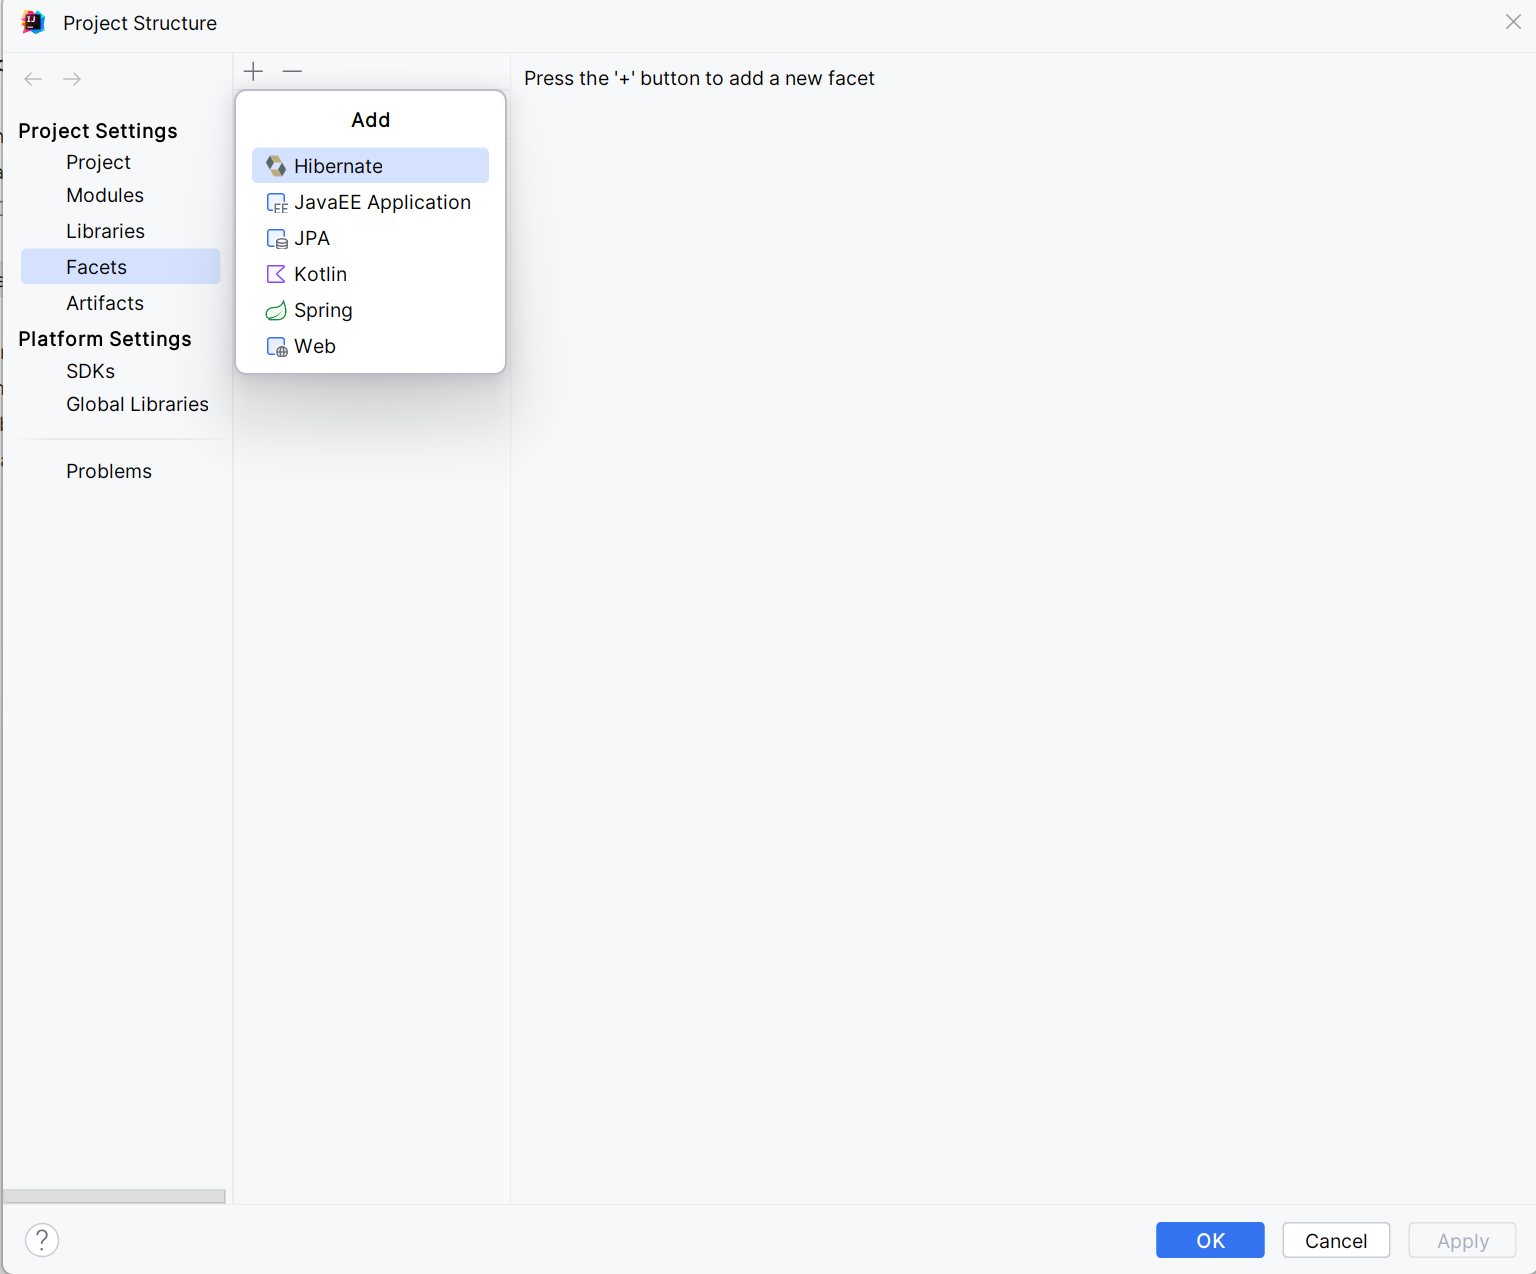
Task: Confirm with the OK button
Action: 1210,1240
